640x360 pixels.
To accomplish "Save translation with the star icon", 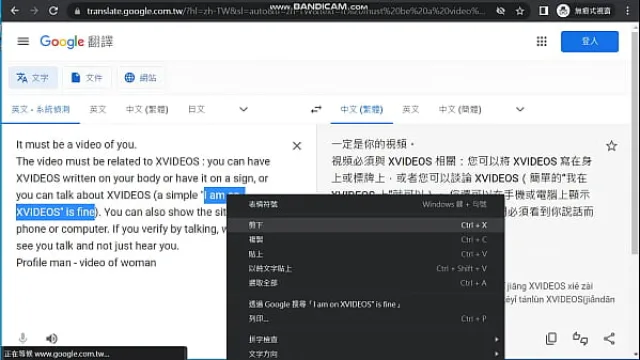I will point(611,146).
